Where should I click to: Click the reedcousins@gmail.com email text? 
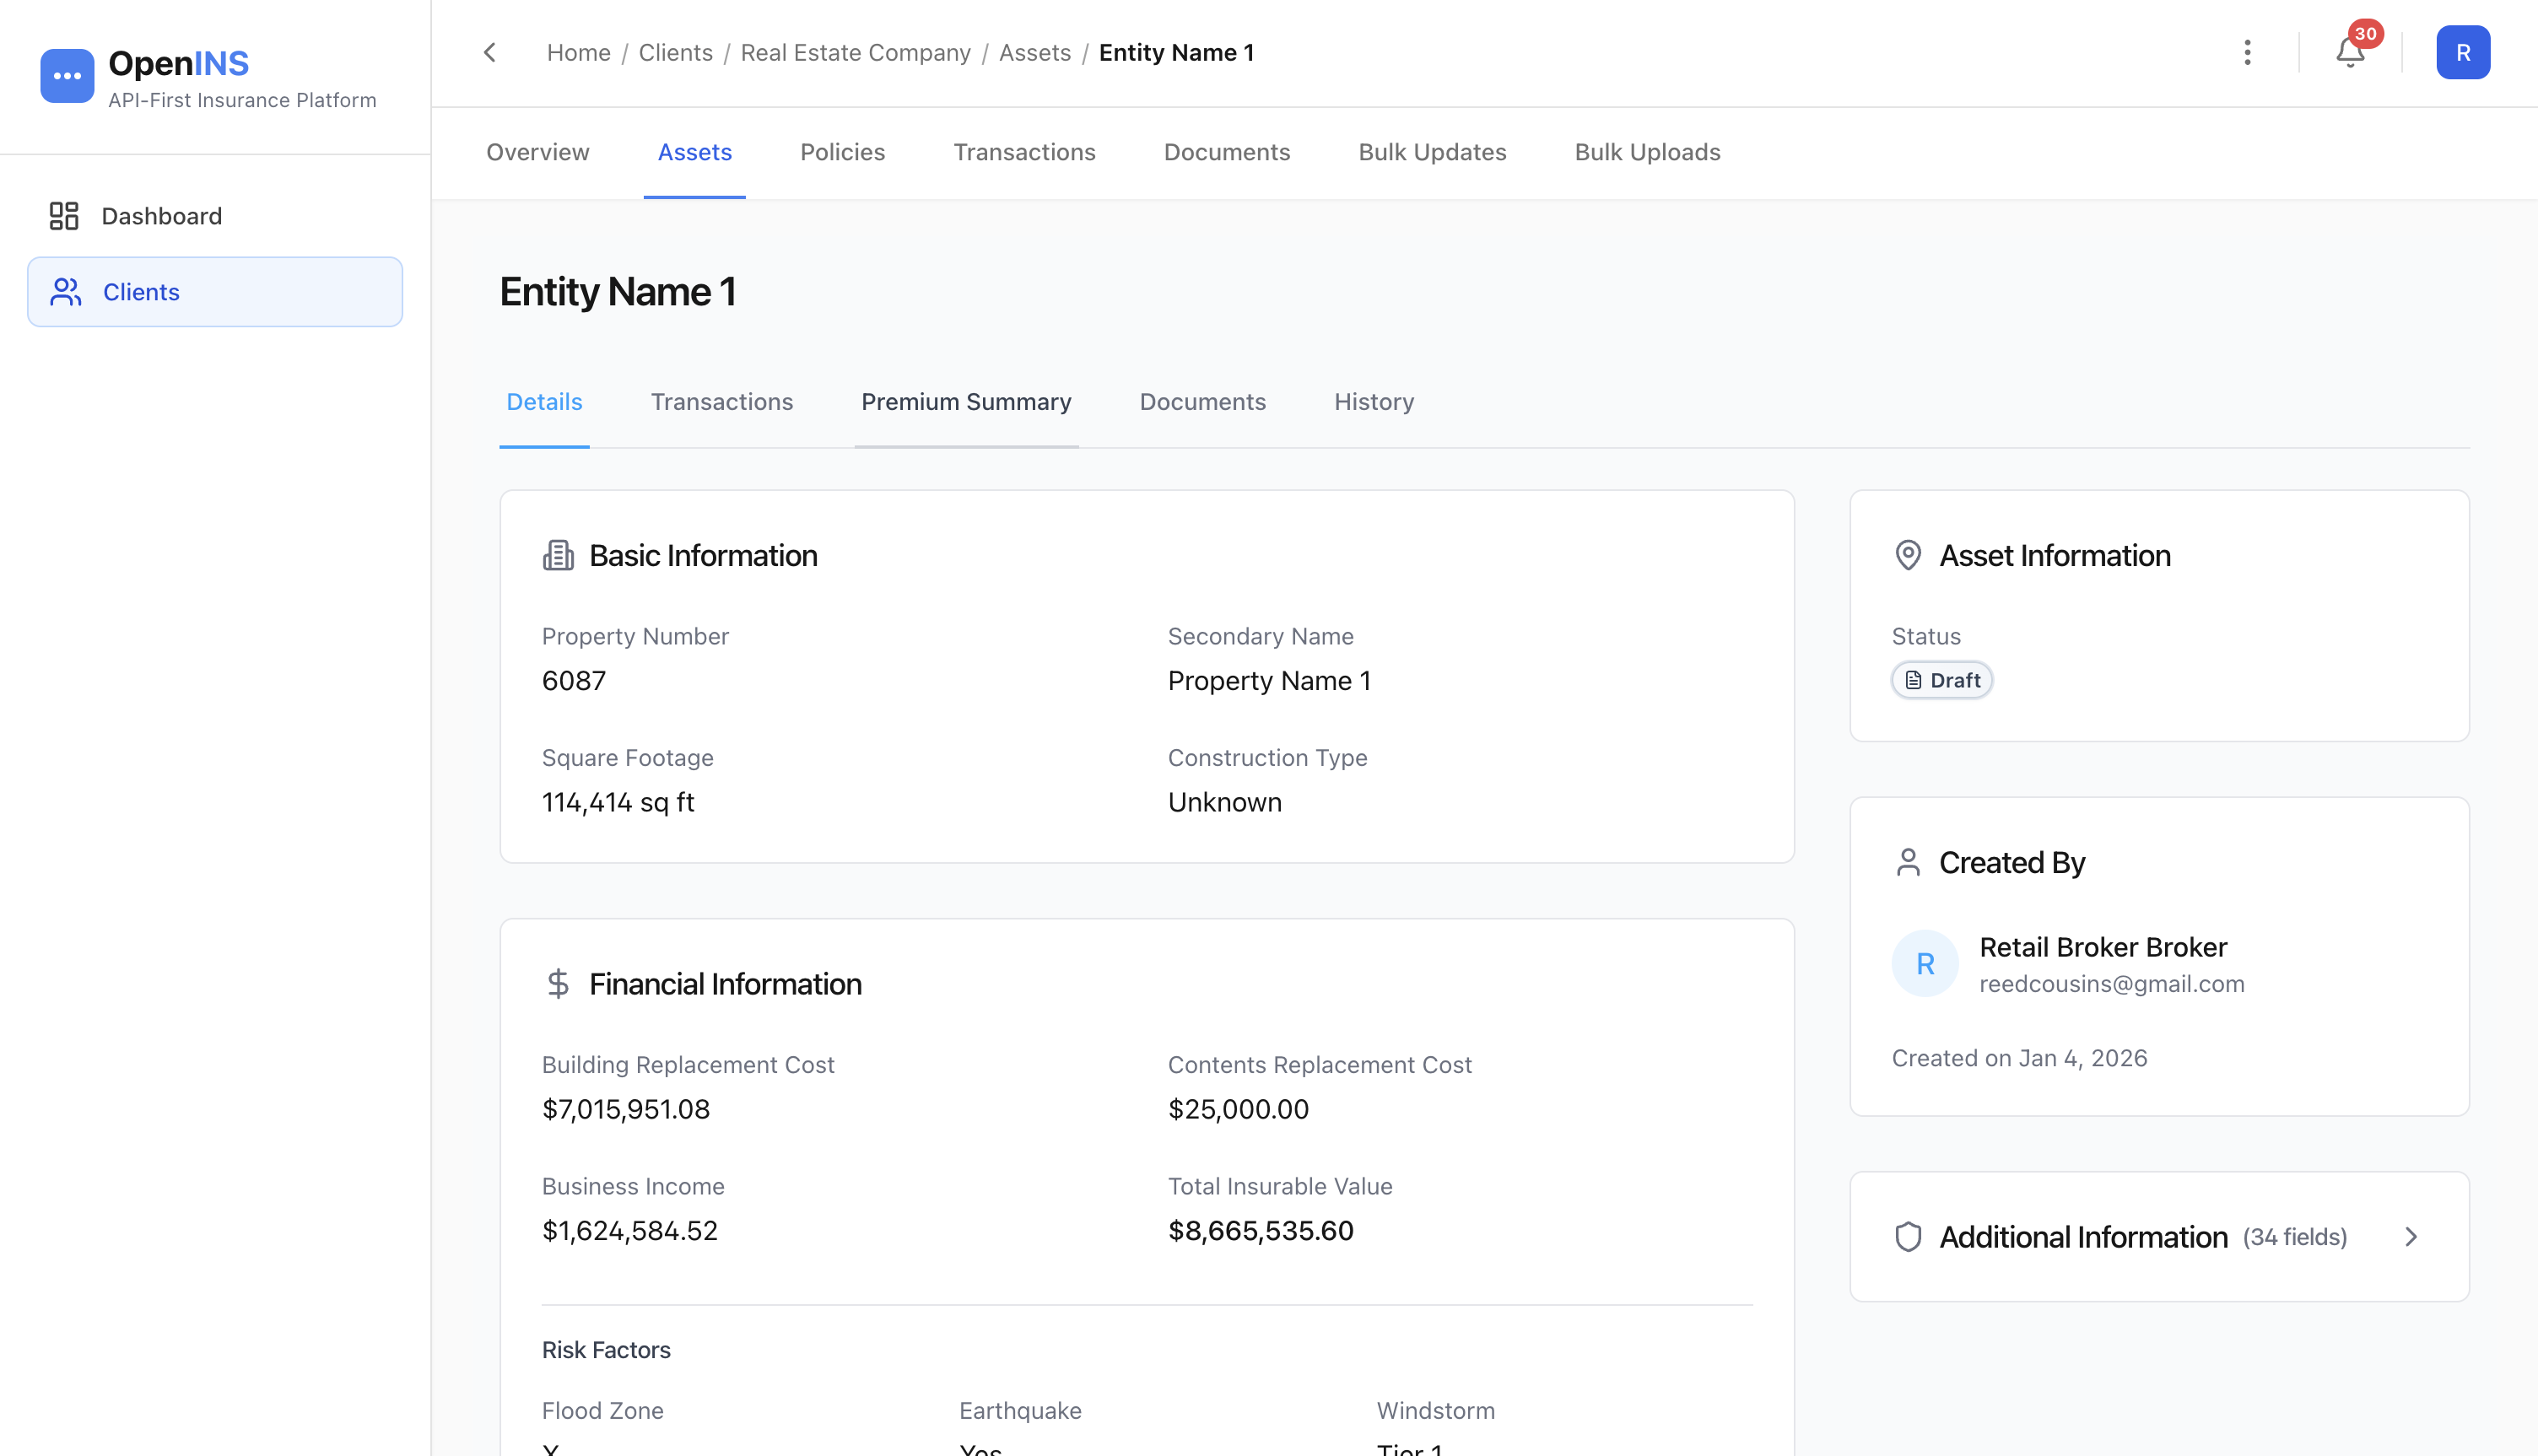2111,984
